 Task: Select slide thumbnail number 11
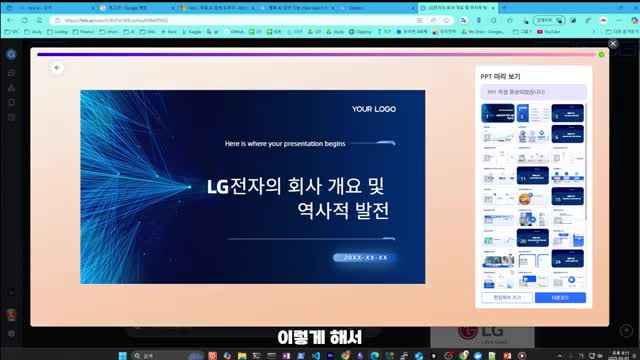coord(533,176)
